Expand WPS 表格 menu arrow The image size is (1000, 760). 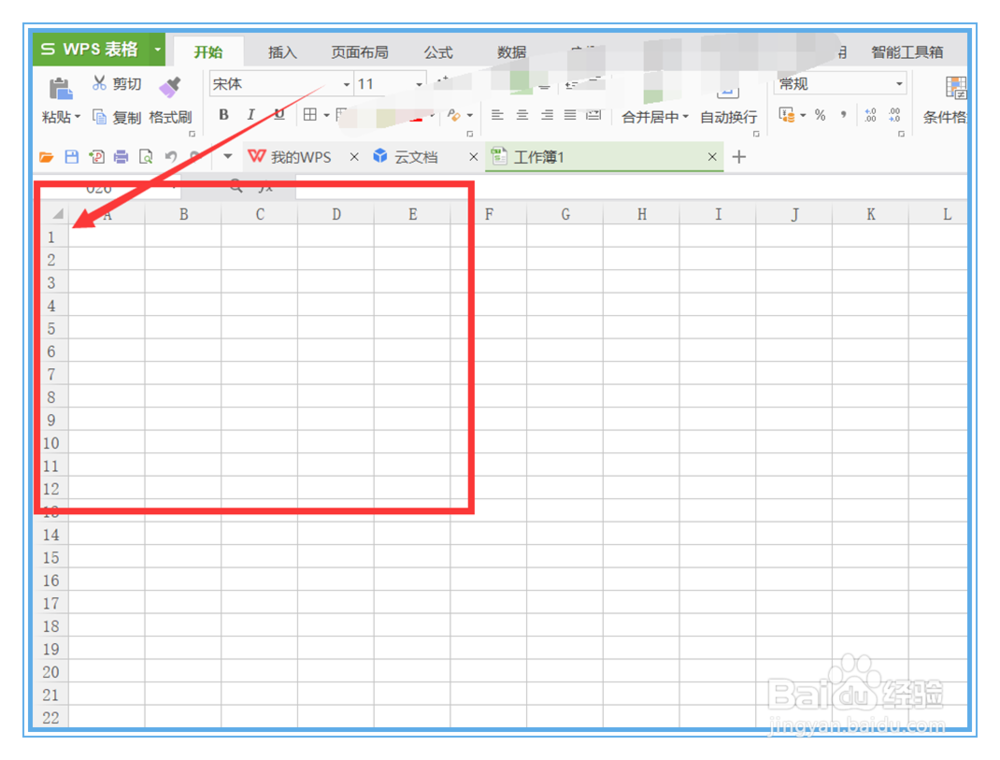(157, 49)
